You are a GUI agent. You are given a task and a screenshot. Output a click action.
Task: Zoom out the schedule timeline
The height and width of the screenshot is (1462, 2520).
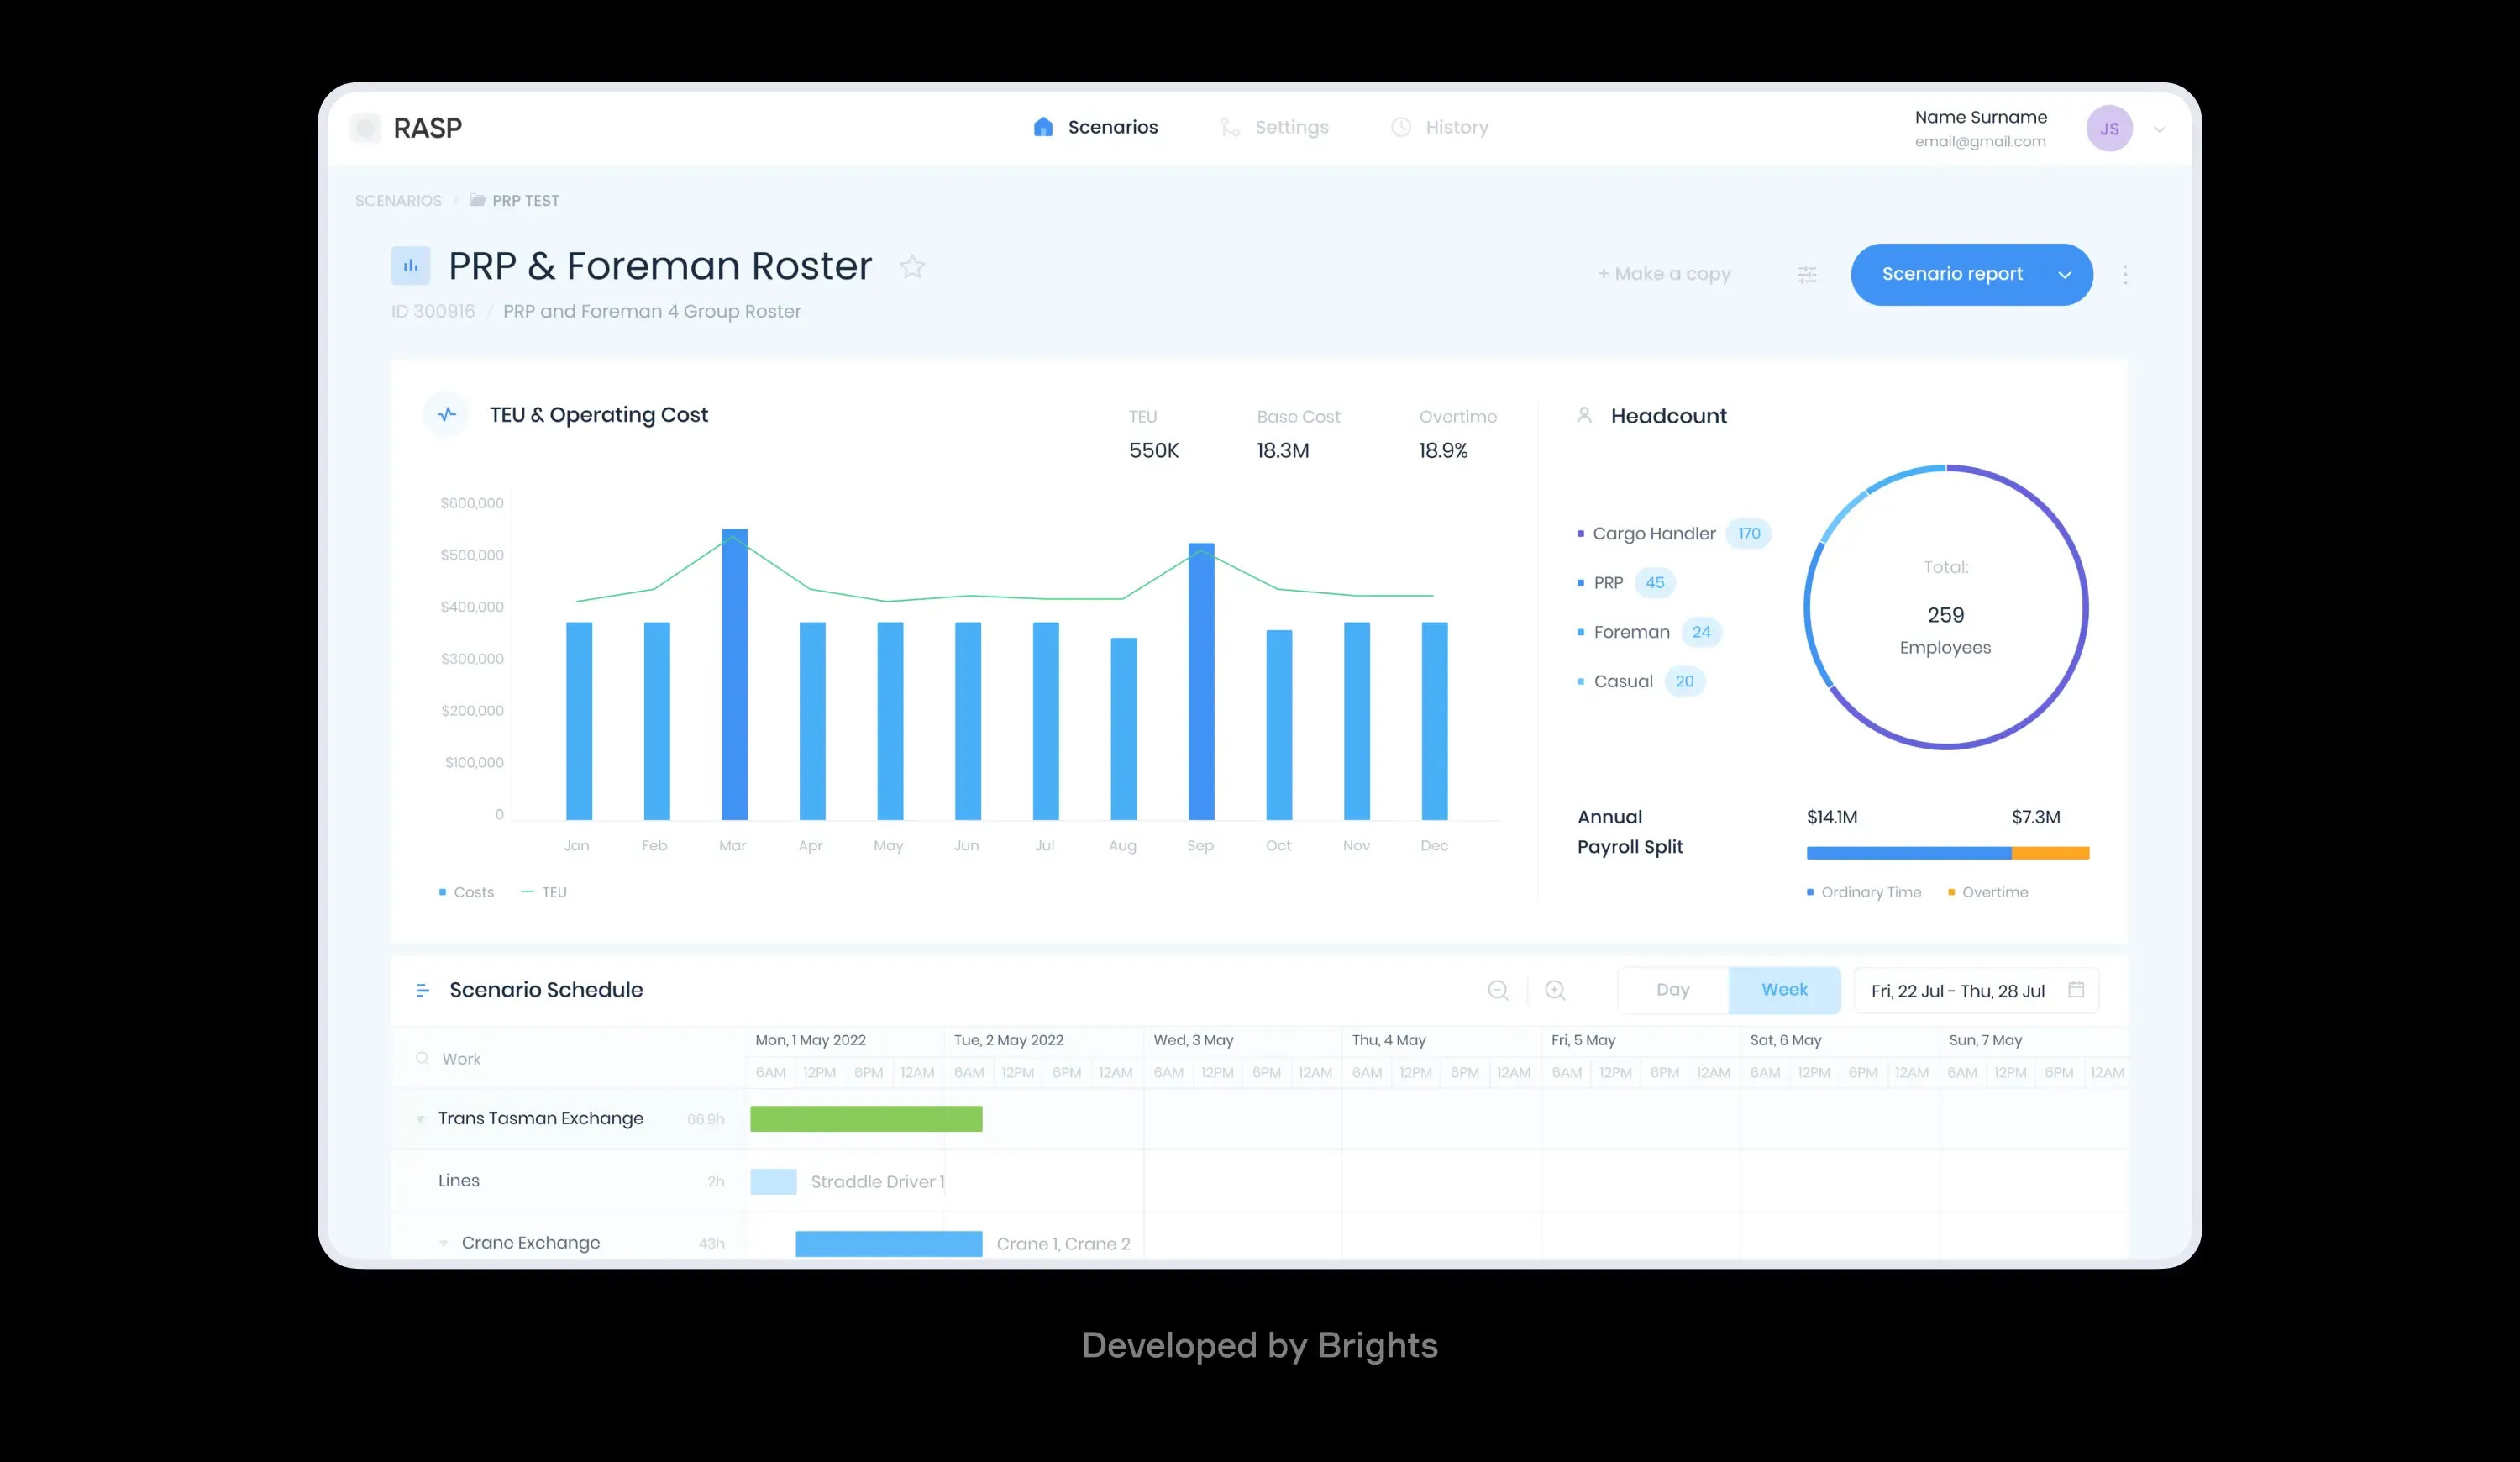point(1498,990)
